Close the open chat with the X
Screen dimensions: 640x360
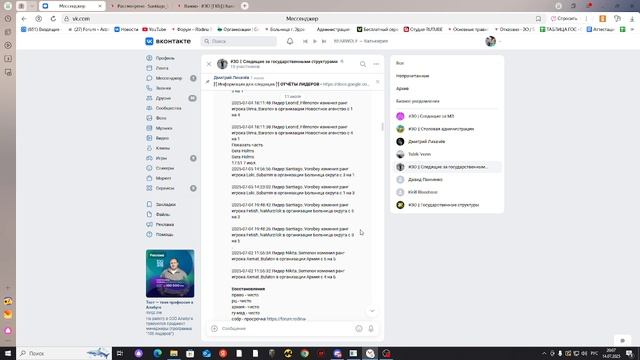point(209,64)
